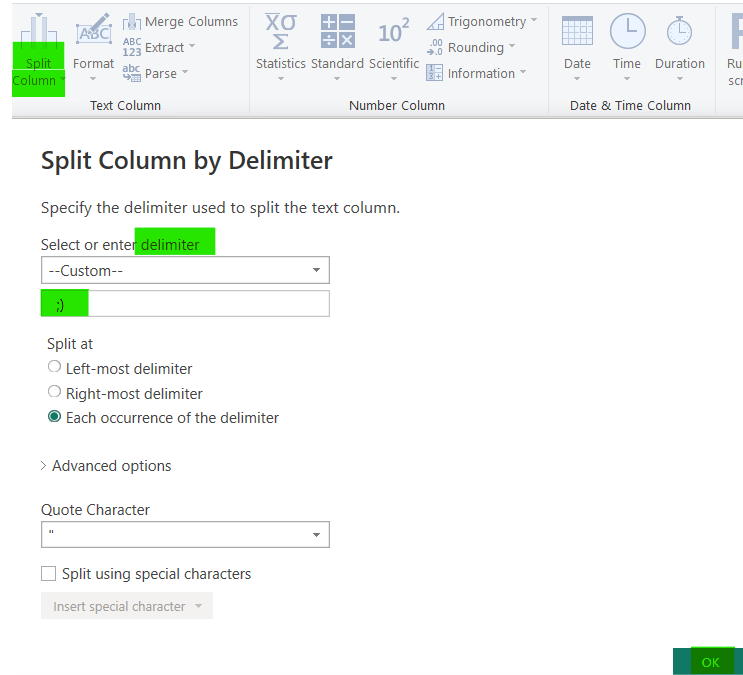Image resolution: width=743 pixels, height=675 pixels.
Task: Select Left-most delimiter option
Action: [54, 367]
